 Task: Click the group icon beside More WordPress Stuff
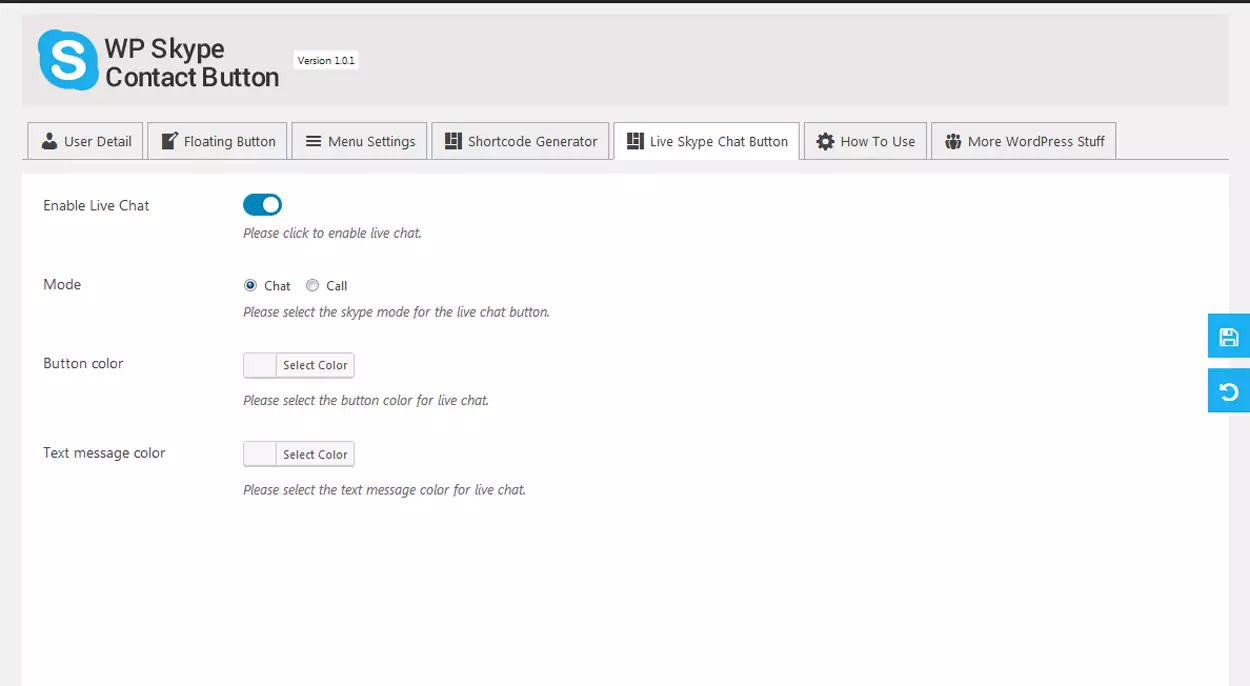[951, 141]
